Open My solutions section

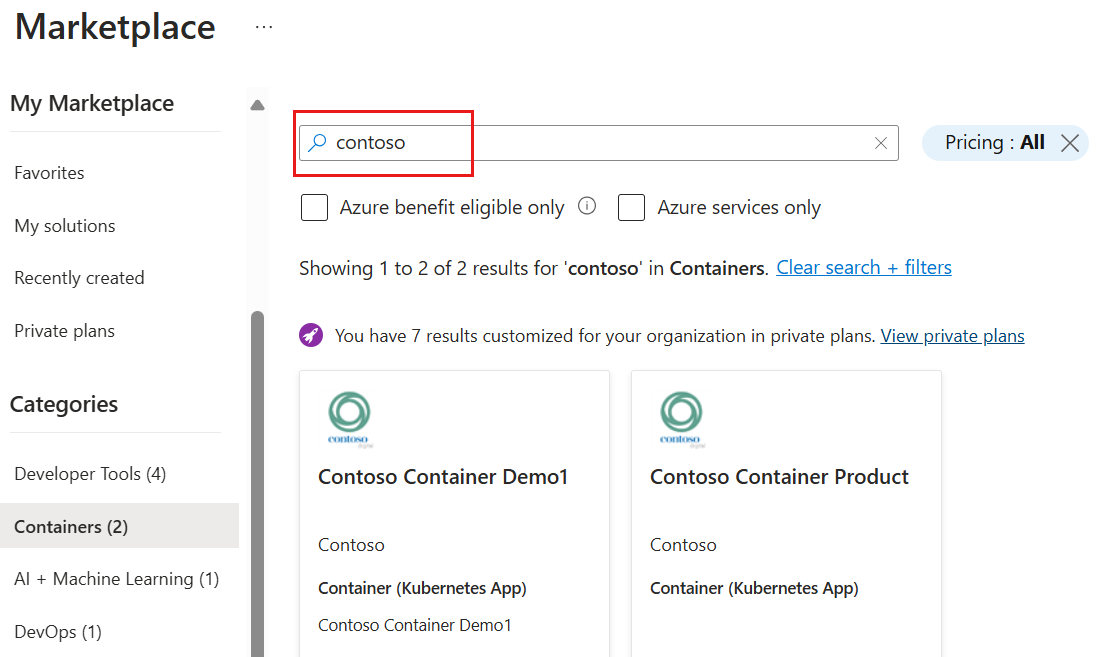[x=65, y=226]
